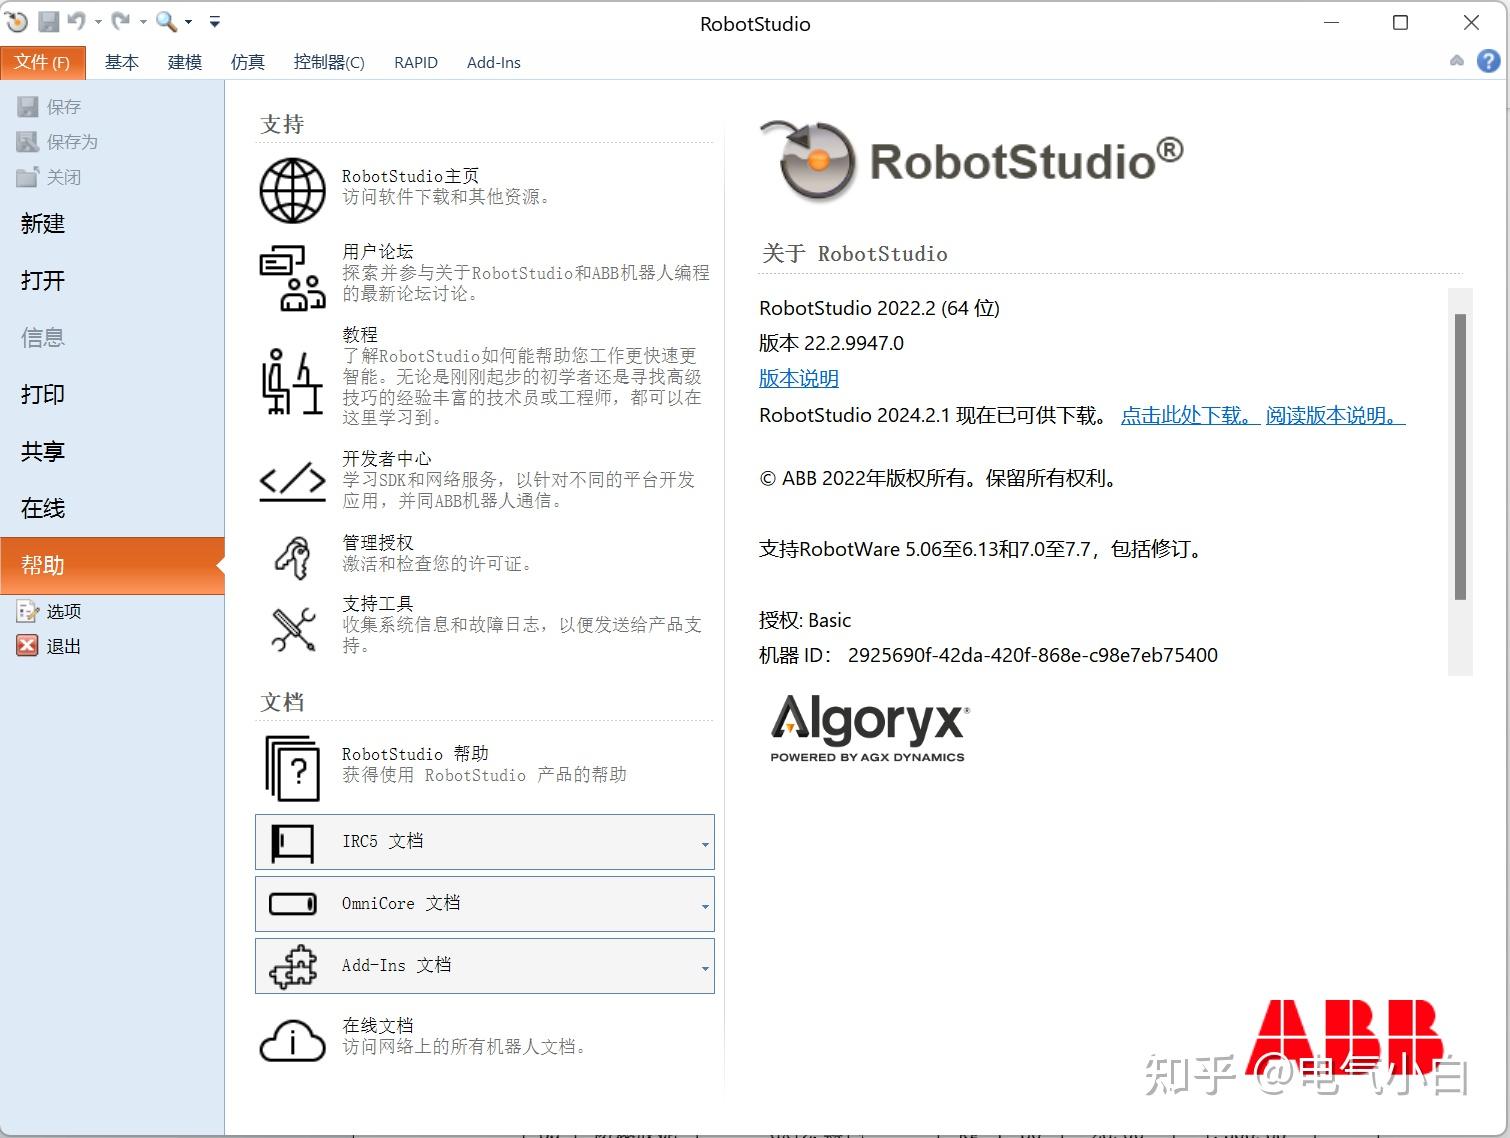Open the 版本说明 link
This screenshot has height=1138, width=1510.
click(x=797, y=378)
